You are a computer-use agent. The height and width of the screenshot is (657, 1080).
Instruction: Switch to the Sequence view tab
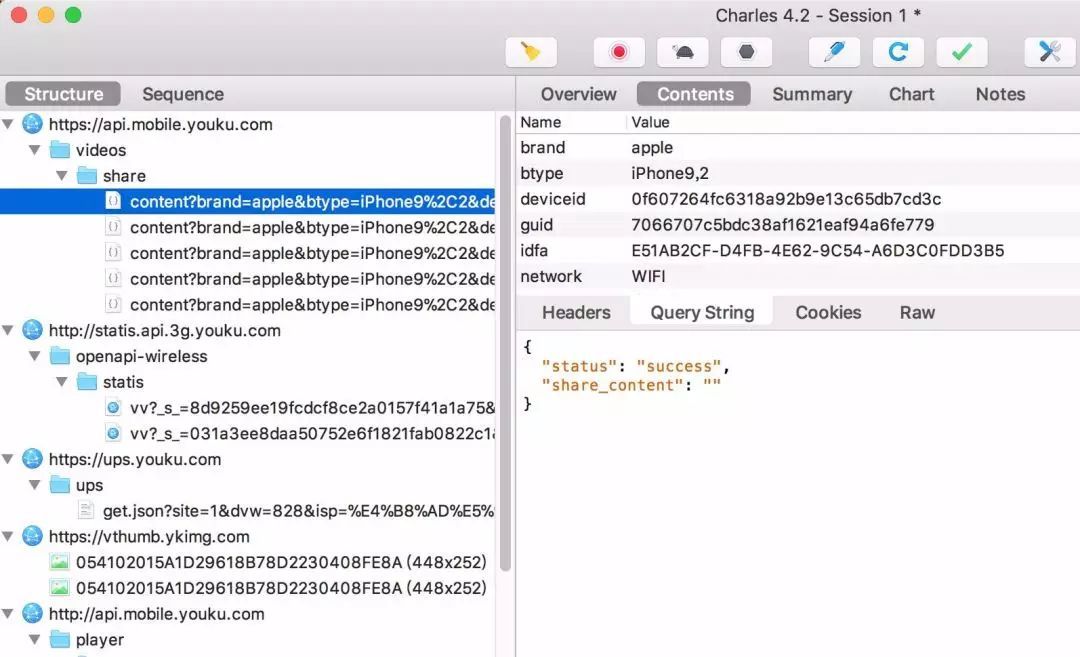(183, 94)
